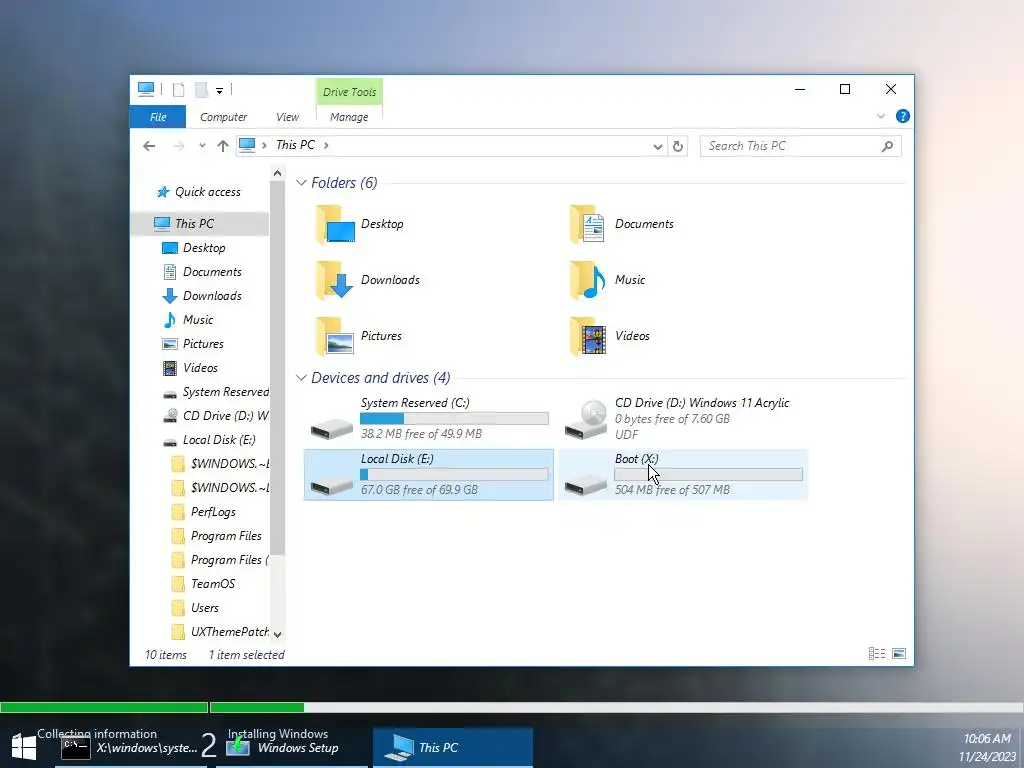Click the Boot (X:) usage bar

(709, 475)
